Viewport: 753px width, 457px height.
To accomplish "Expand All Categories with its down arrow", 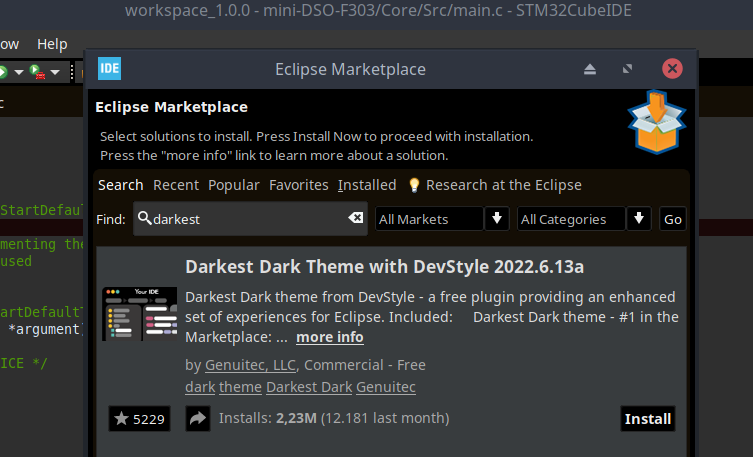I will pyautogui.click(x=639, y=219).
